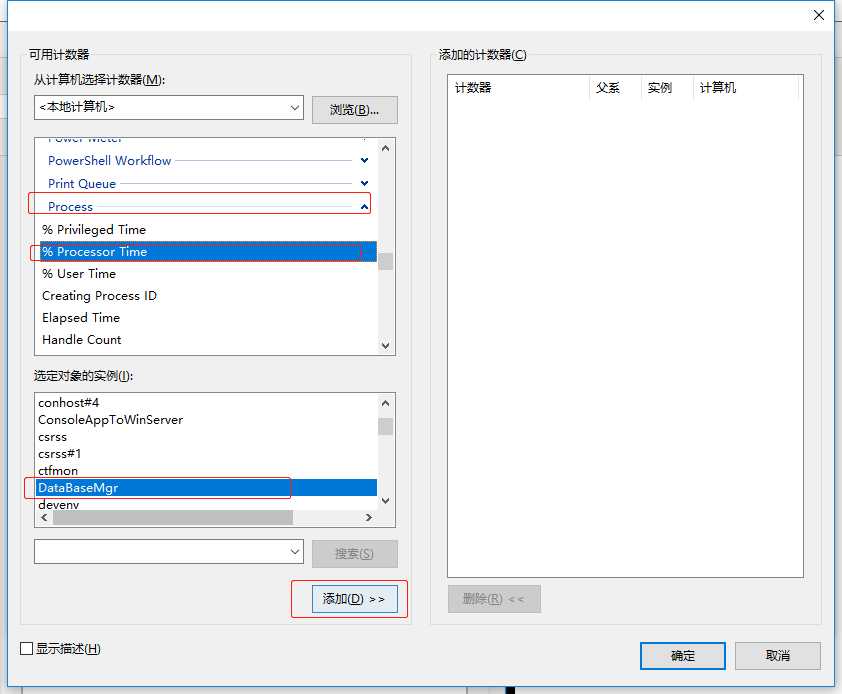Click the 取消 cancel button
The width and height of the screenshot is (842, 694).
[x=778, y=656]
